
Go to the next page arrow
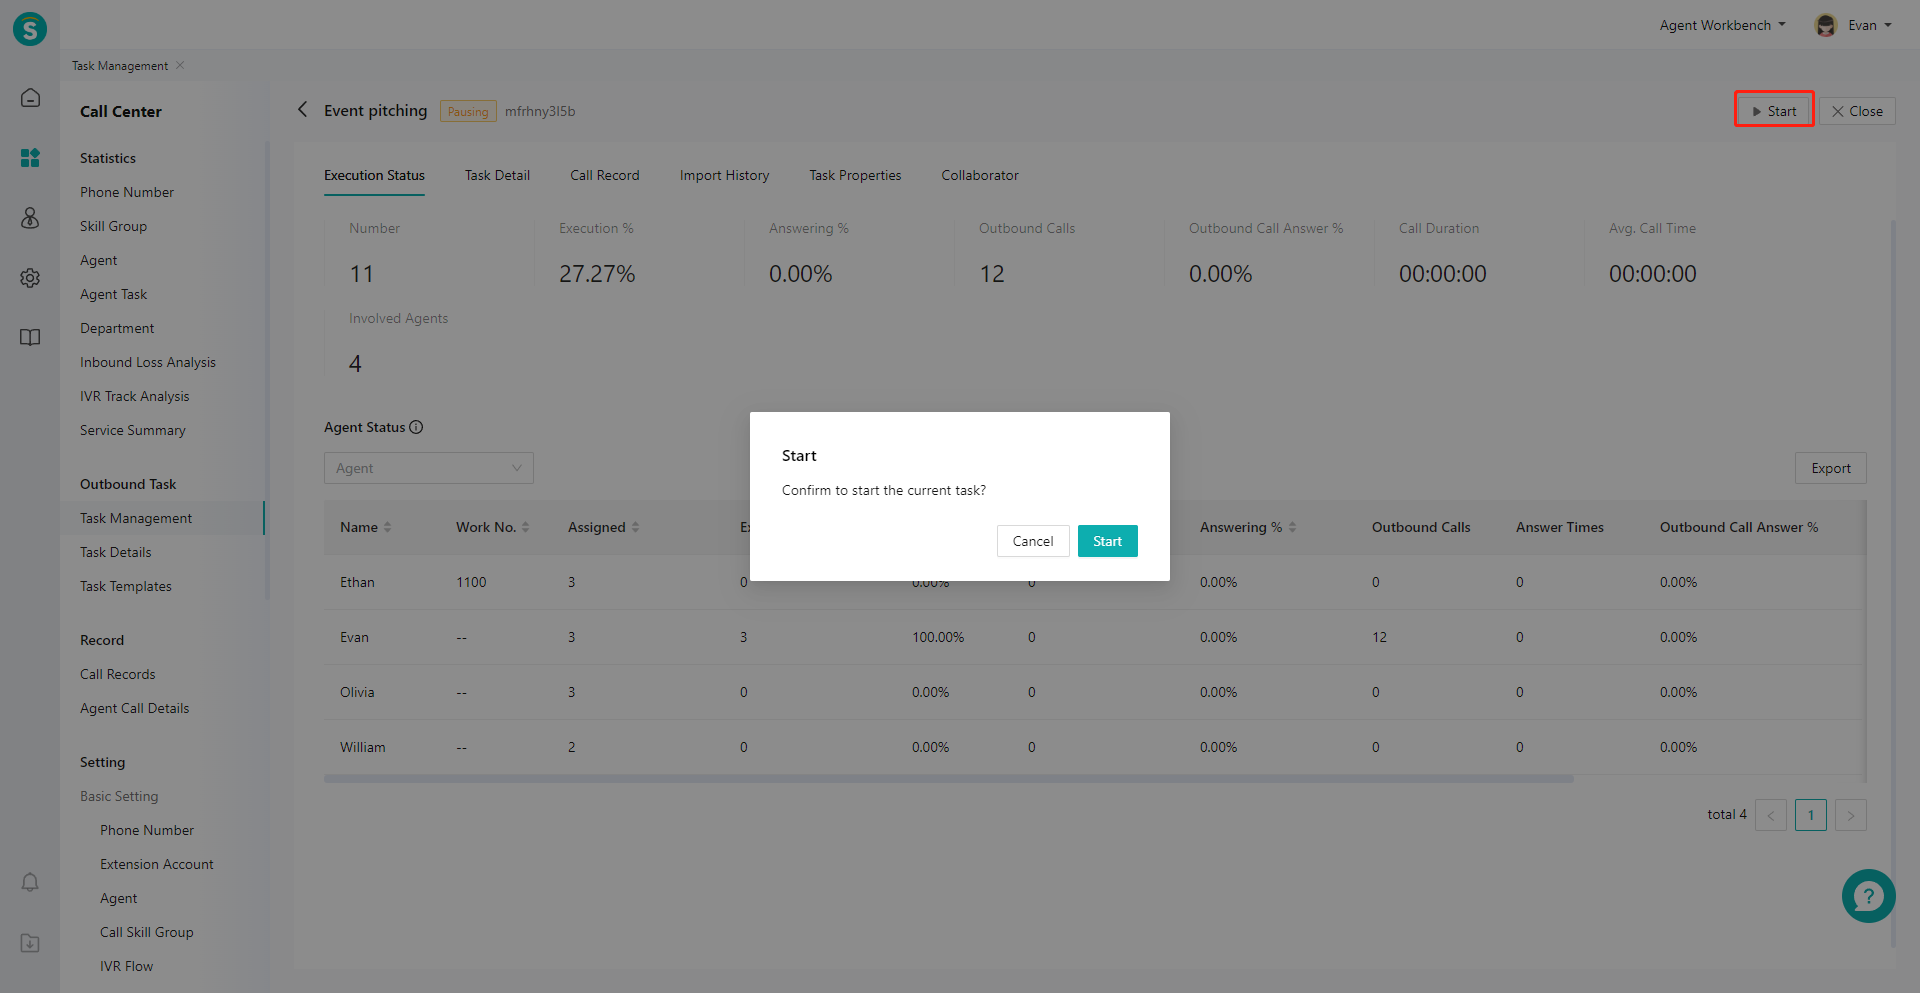coord(1851,815)
